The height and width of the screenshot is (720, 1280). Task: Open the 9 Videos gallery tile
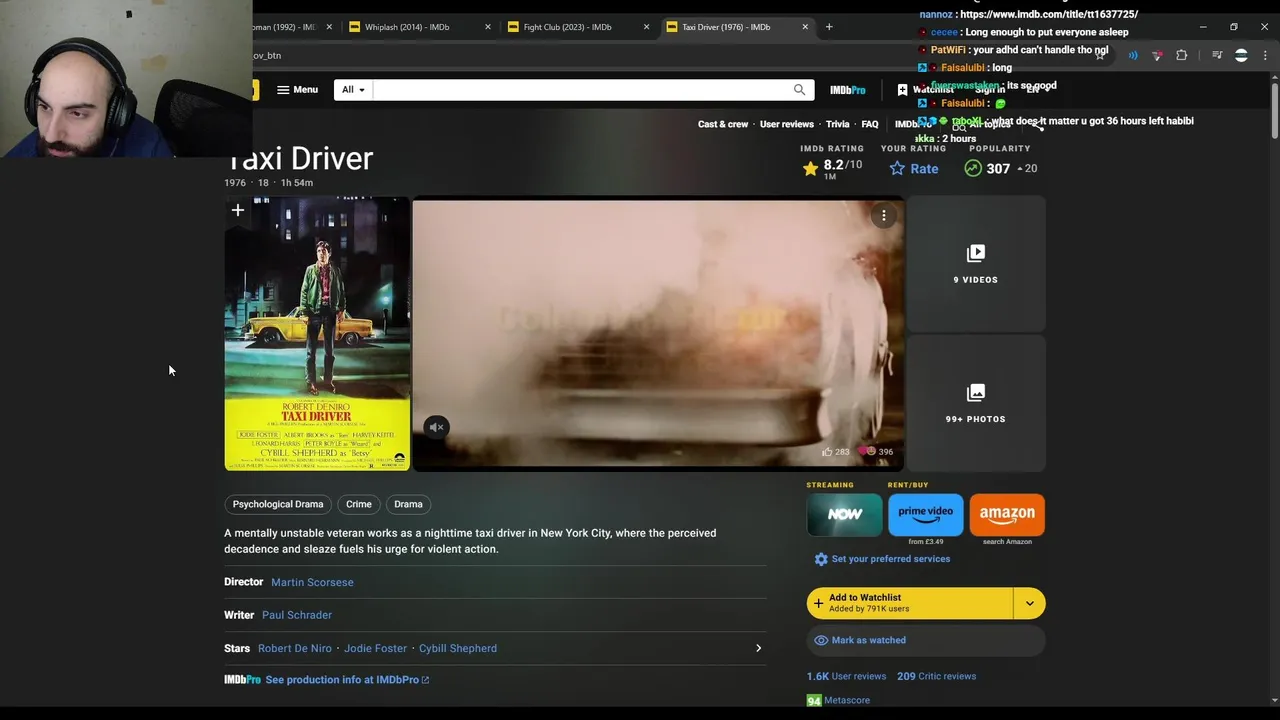pyautogui.click(x=976, y=264)
